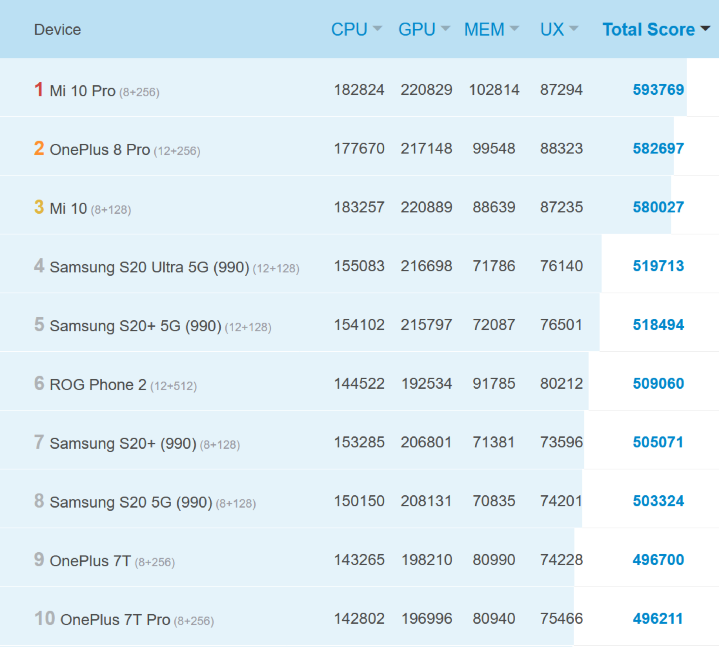The height and width of the screenshot is (647, 719).
Task: Click MEM score 88639 for Mi 10
Action: [x=494, y=207]
